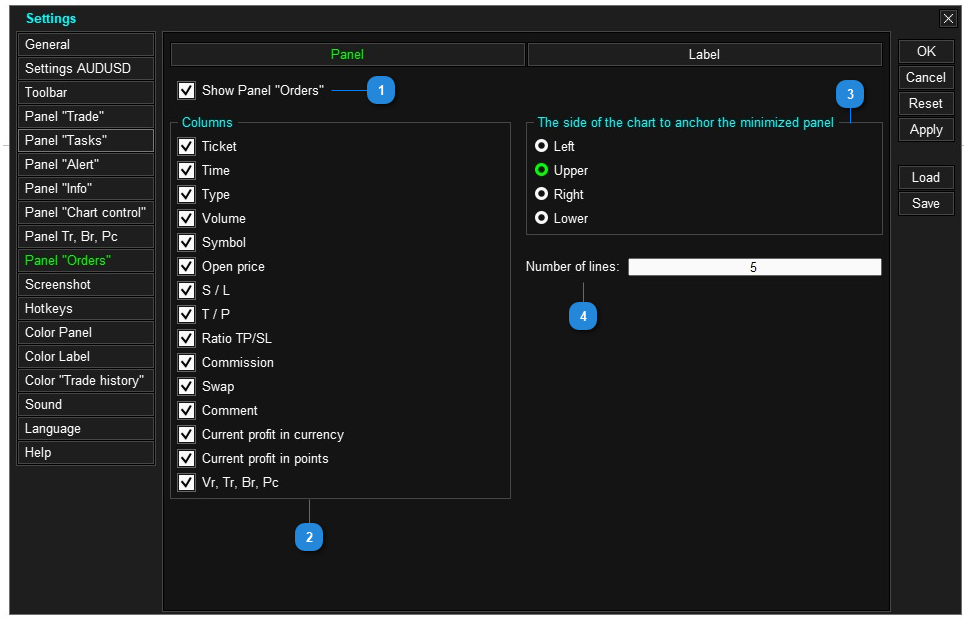Switch to the Label tab
The width and height of the screenshot is (967, 621).
click(x=704, y=54)
